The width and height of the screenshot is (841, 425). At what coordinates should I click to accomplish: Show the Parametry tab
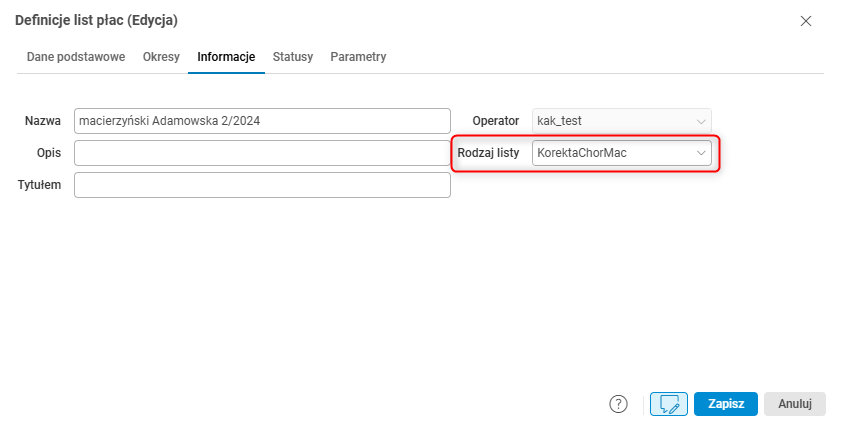click(x=358, y=57)
